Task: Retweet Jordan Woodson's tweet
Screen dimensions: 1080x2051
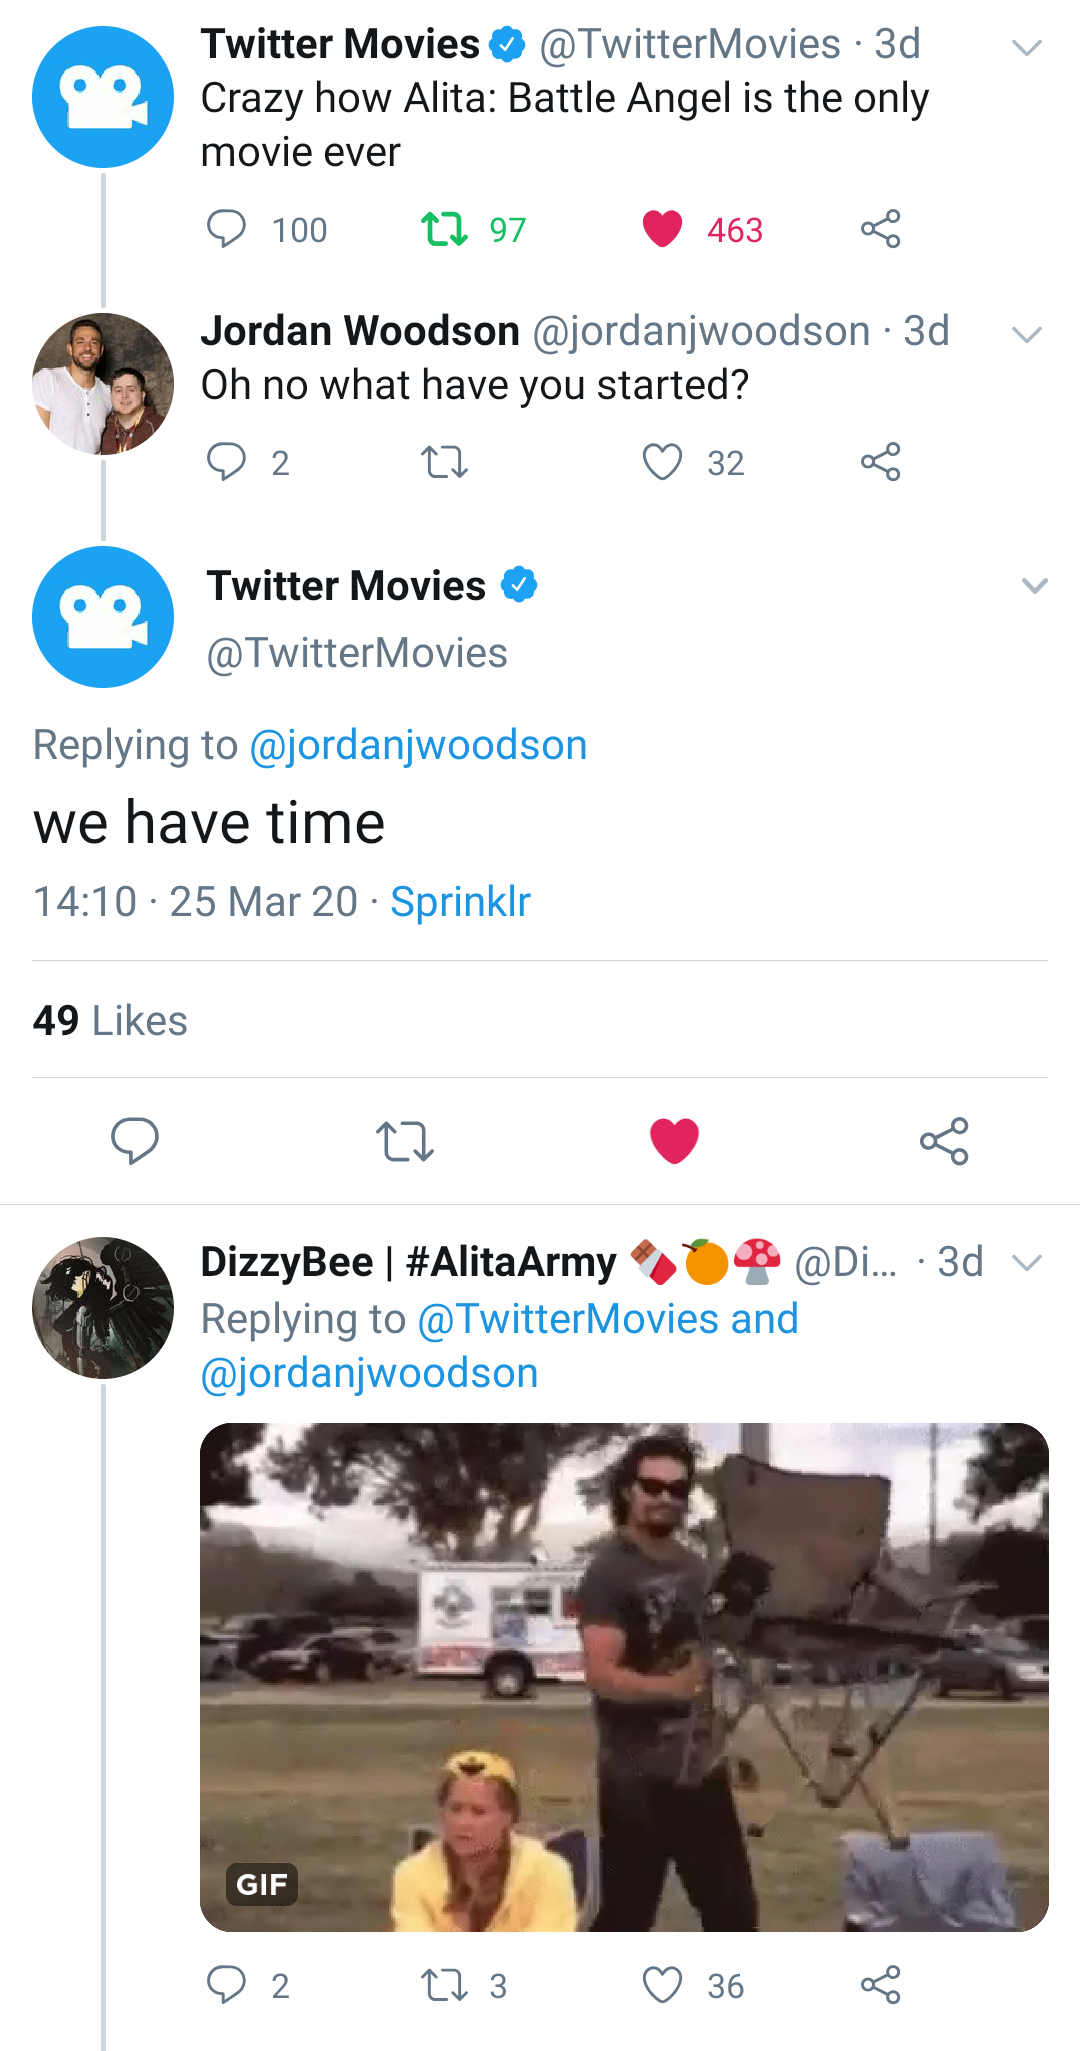Action: (444, 462)
